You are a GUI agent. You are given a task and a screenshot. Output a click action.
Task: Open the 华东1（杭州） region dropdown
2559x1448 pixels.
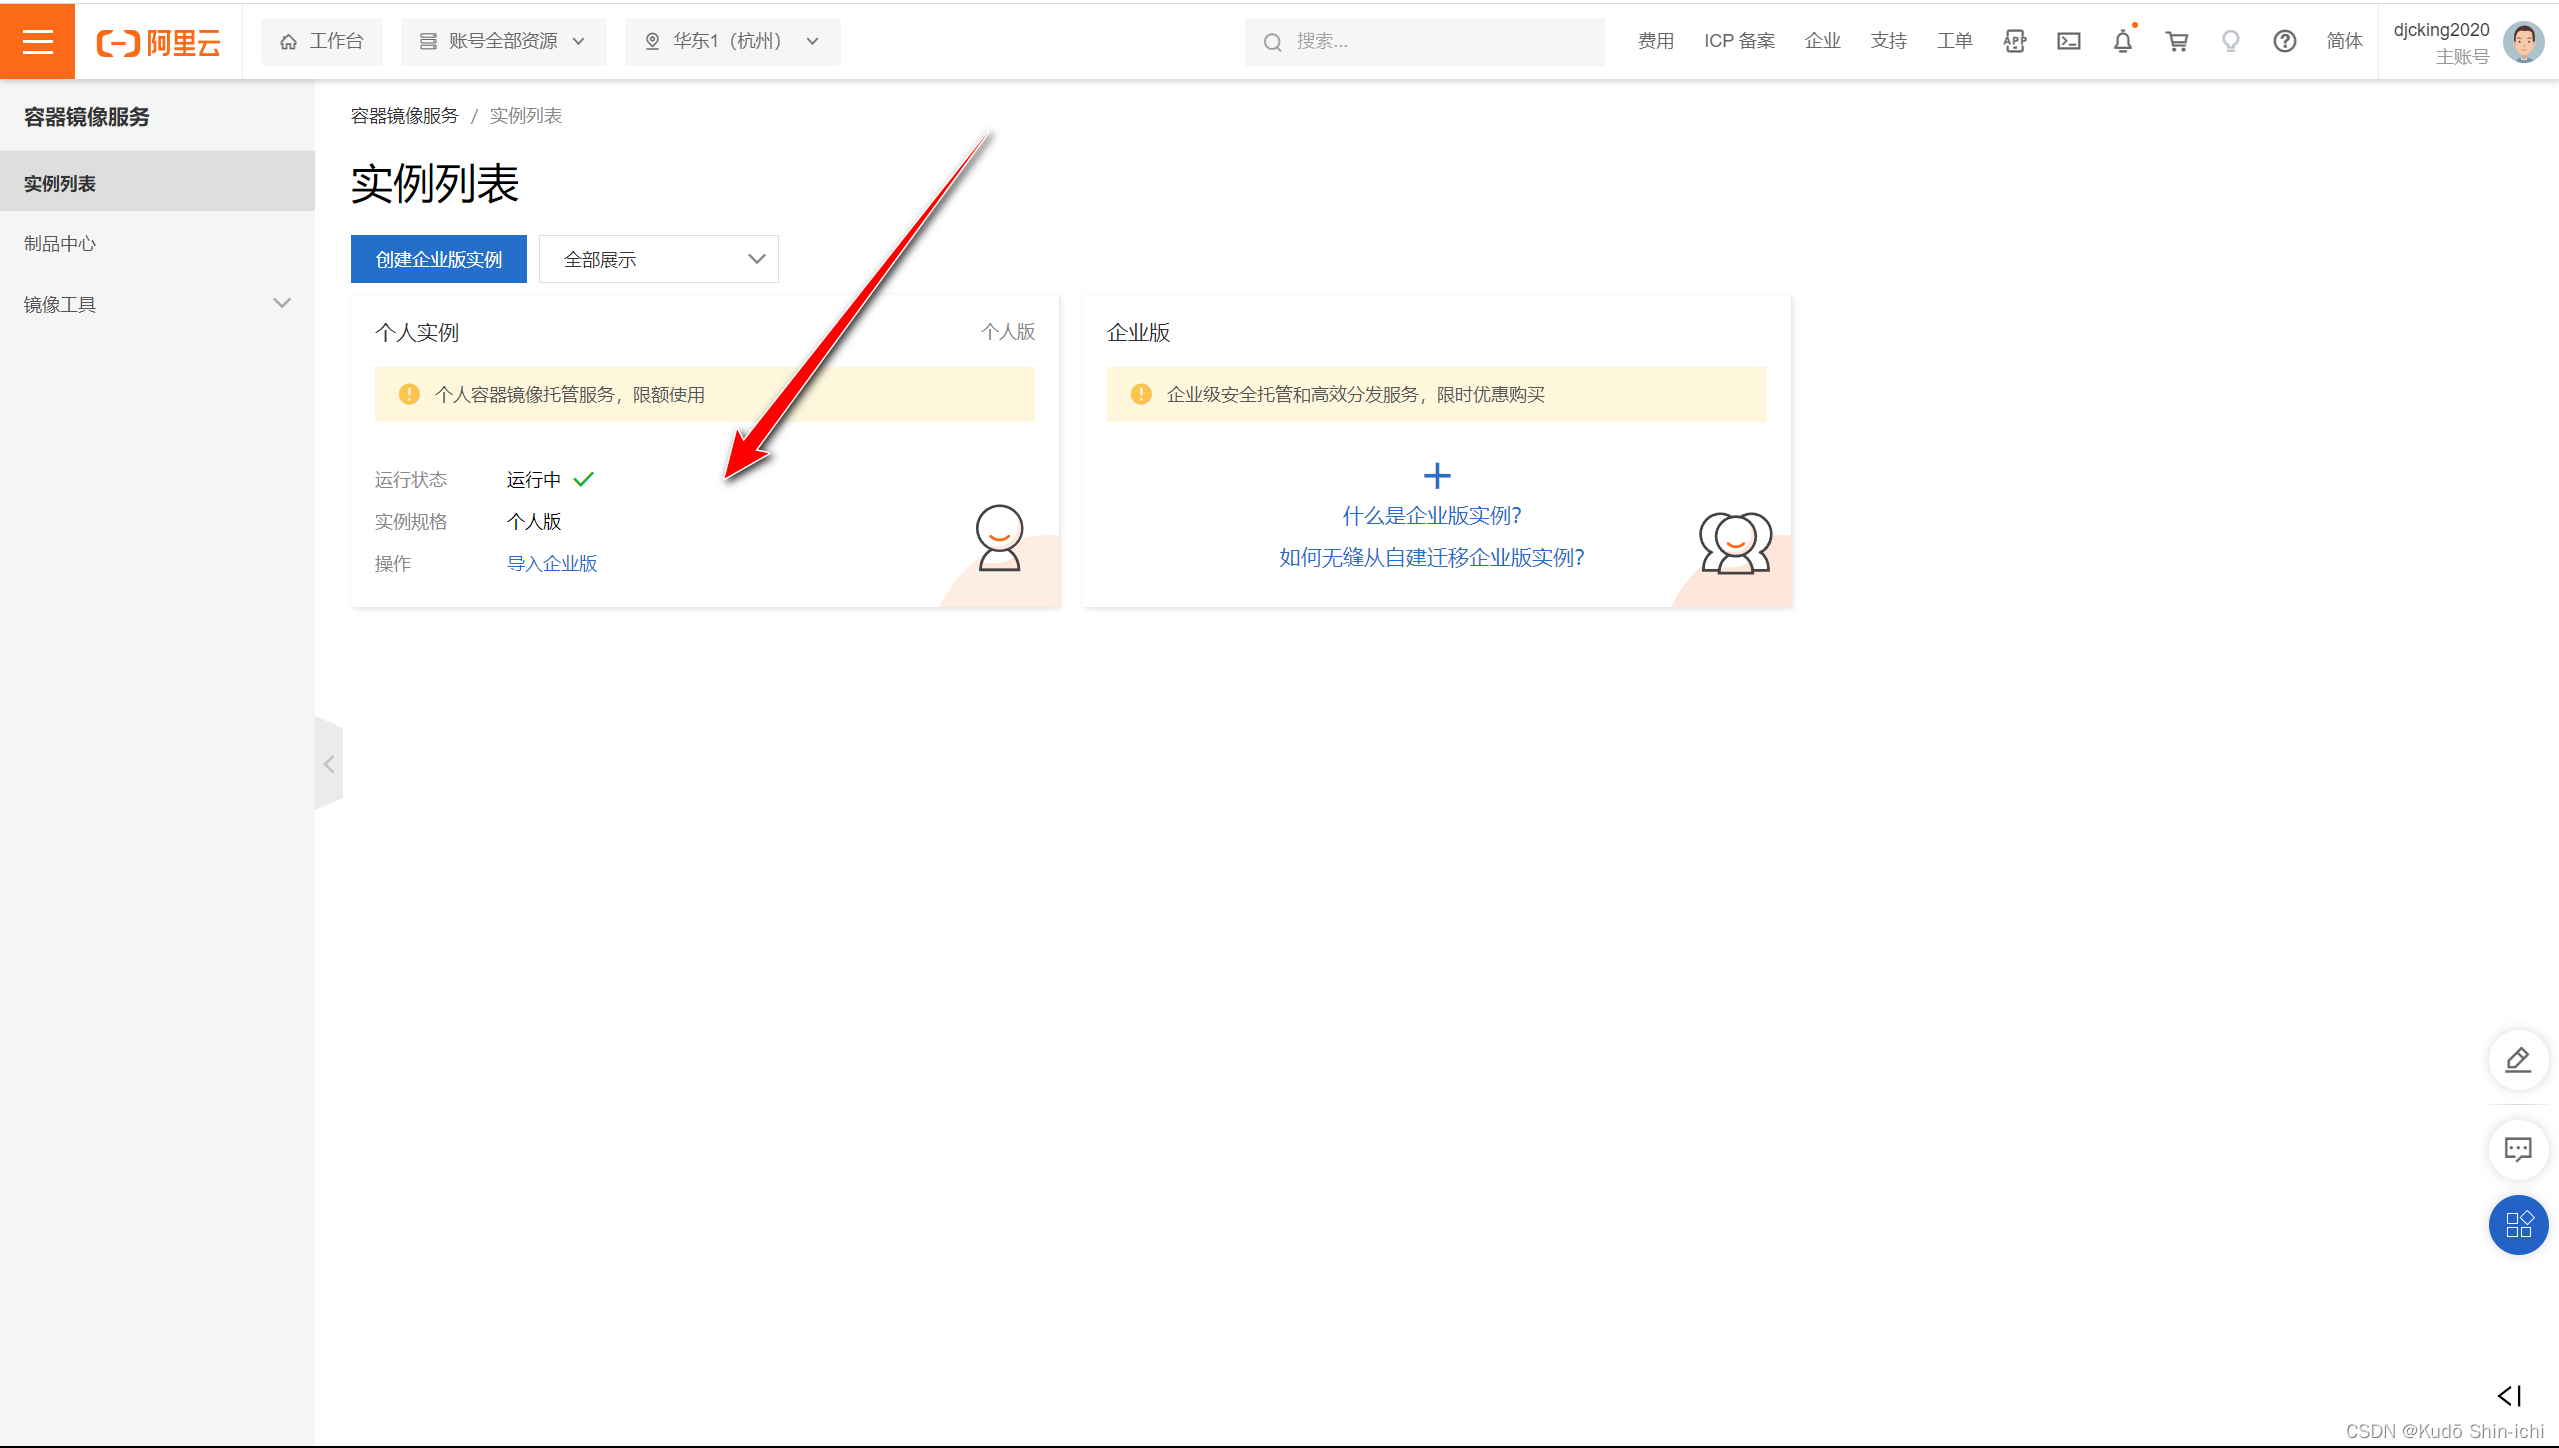point(732,41)
